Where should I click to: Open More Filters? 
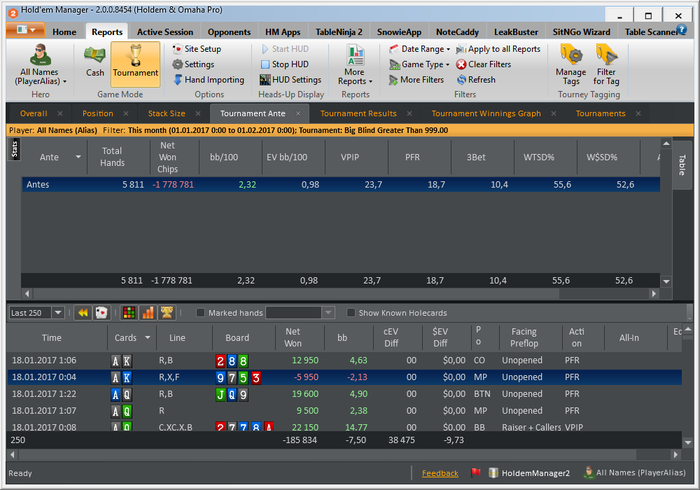[x=416, y=80]
